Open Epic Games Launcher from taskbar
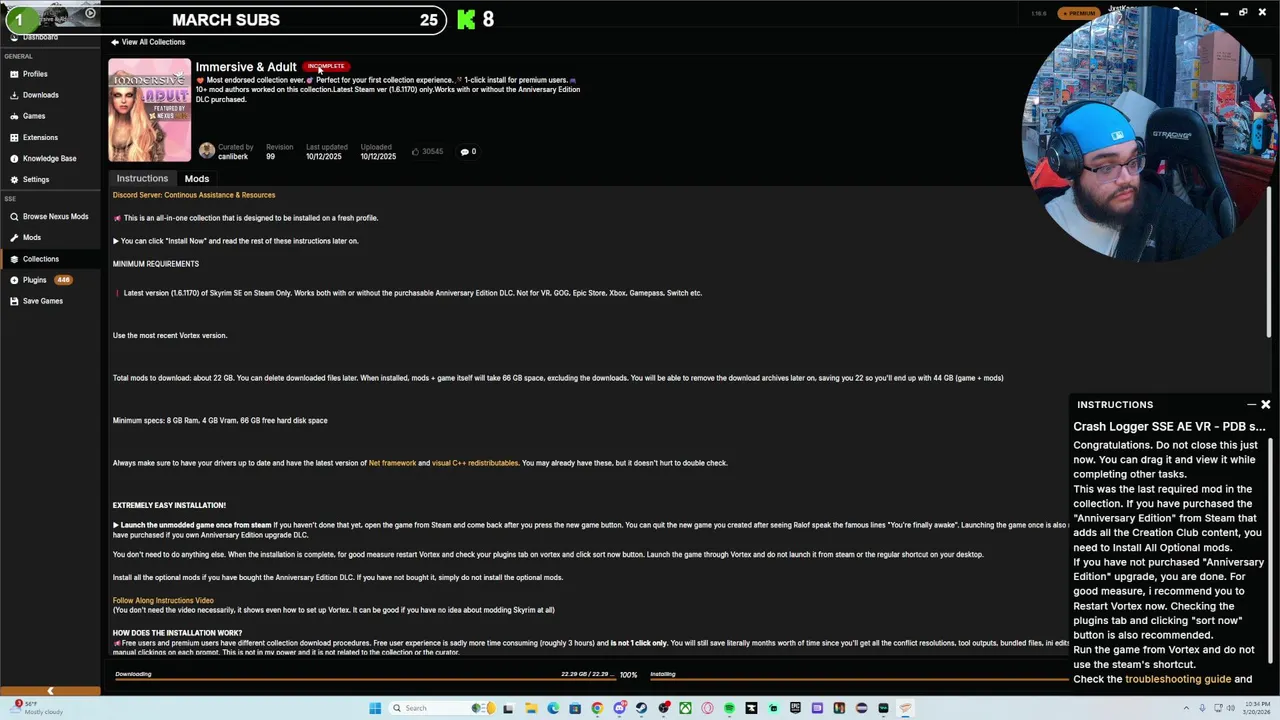Screen dimensions: 1280x720 [795, 708]
